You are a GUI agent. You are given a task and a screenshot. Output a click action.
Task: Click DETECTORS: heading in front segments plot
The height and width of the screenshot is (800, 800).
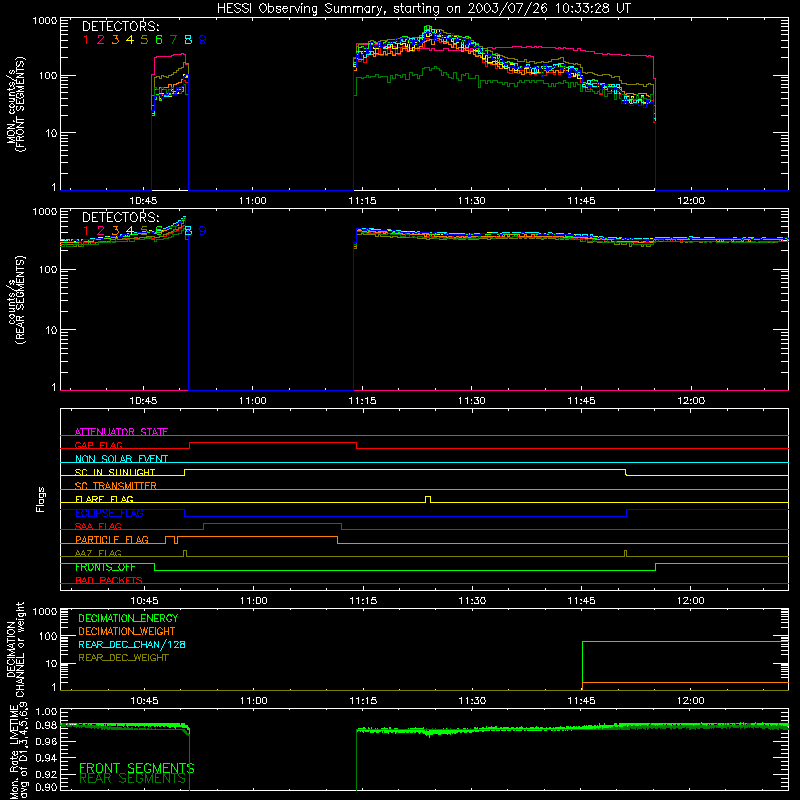point(121,27)
